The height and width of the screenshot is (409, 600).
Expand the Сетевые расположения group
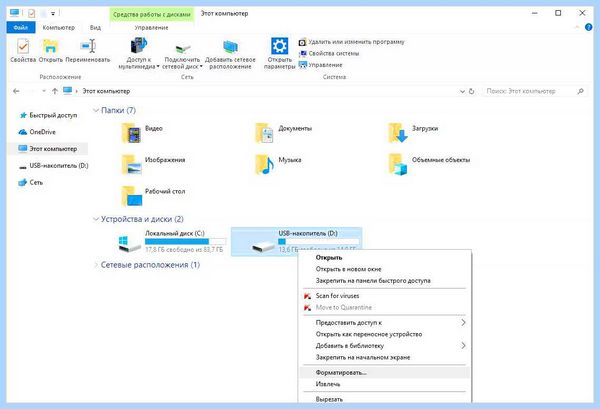[x=96, y=265]
